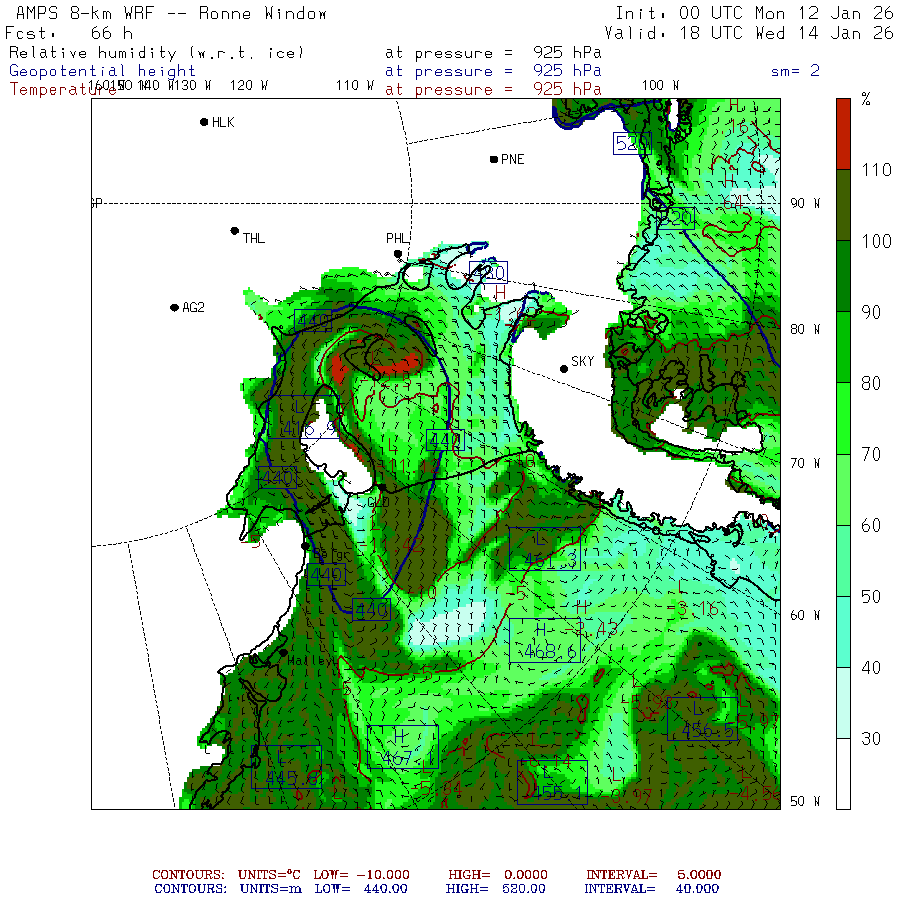Click the pale 30–40% color bar segment
This screenshot has width=900, height=900.
click(843, 703)
